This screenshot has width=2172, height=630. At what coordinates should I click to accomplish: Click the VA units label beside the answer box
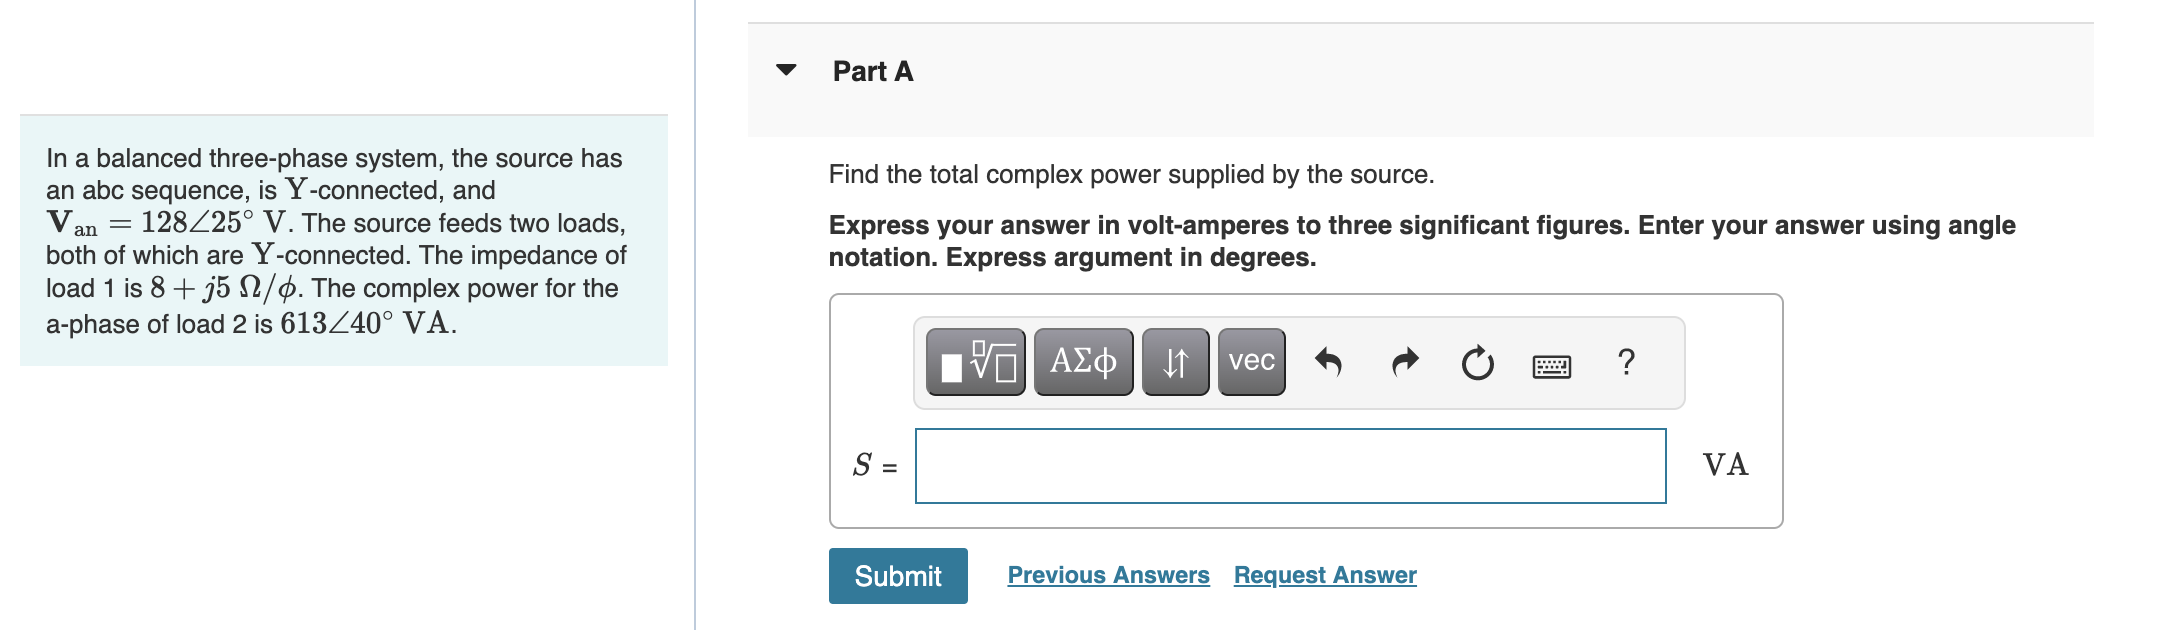[x=1725, y=464]
